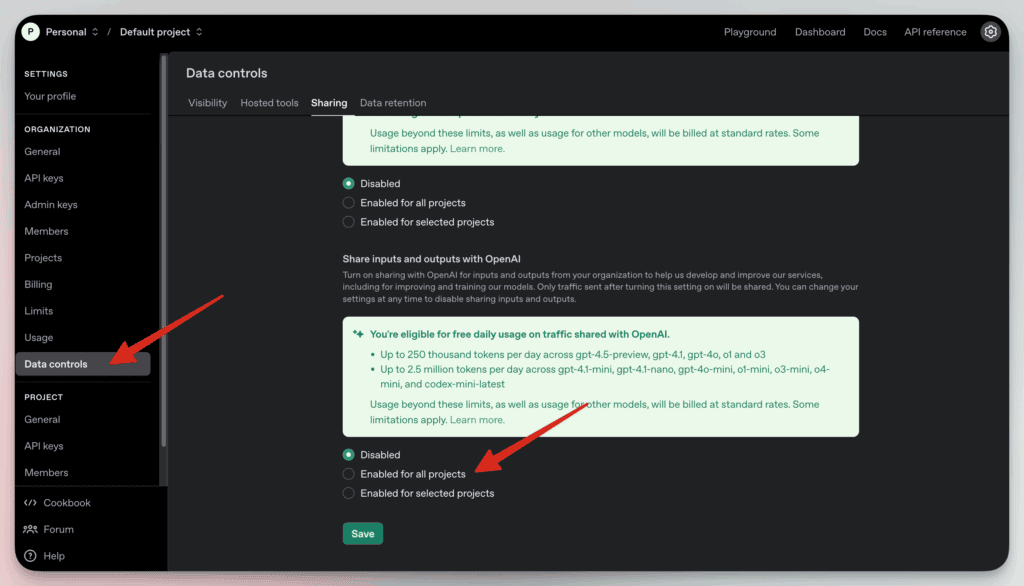
Task: Open Admin keys page
Action: coord(51,204)
